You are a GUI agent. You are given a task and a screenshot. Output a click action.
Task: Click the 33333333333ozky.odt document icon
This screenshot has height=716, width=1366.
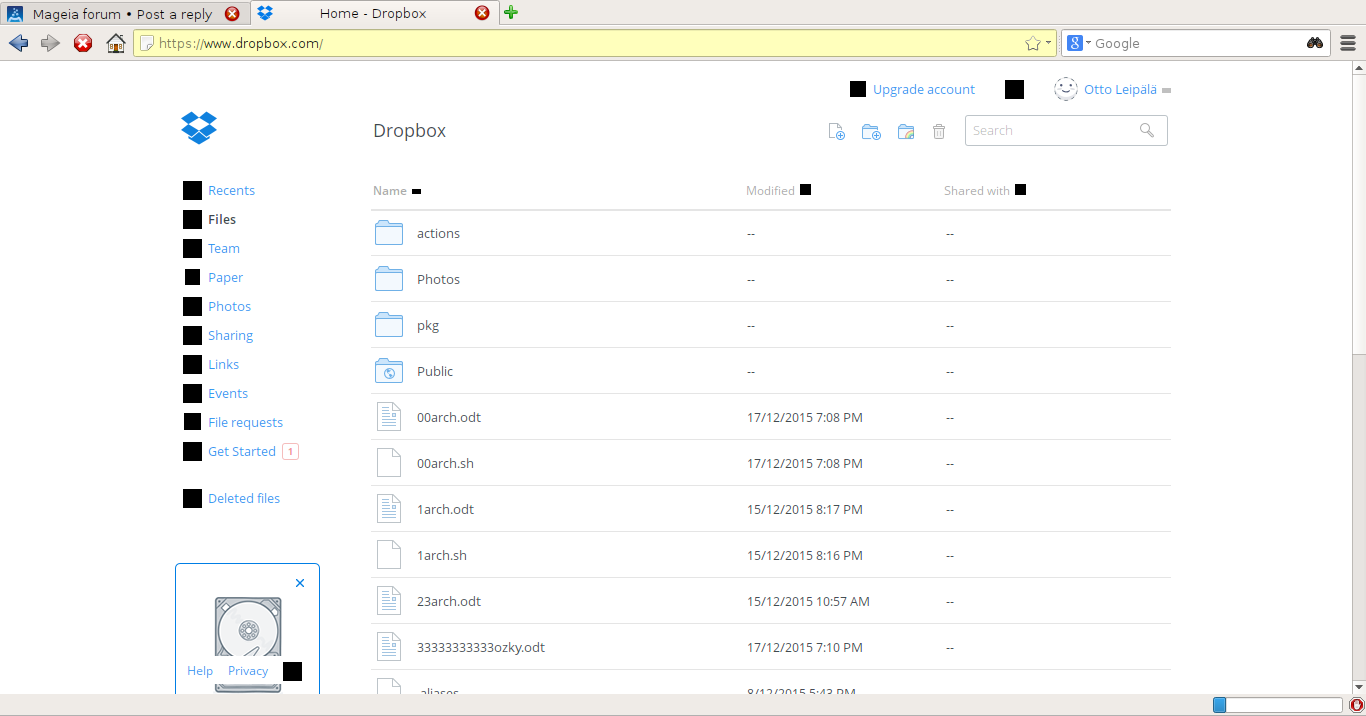pyautogui.click(x=389, y=647)
